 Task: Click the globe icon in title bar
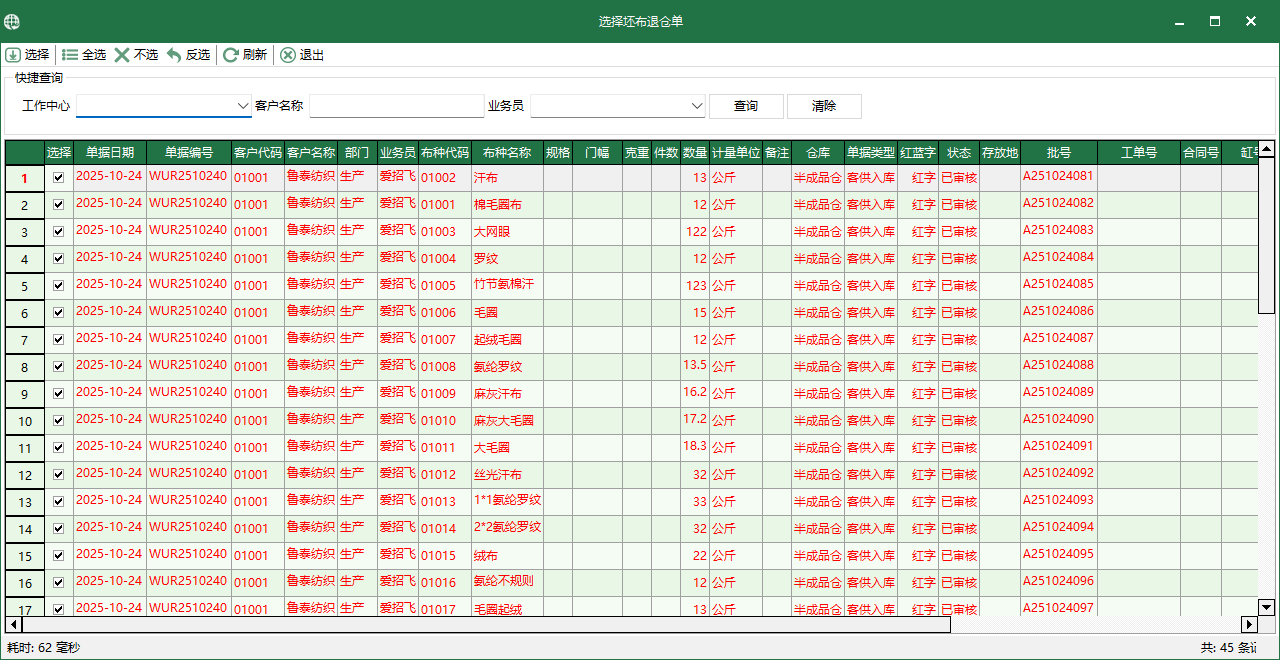[x=13, y=20]
